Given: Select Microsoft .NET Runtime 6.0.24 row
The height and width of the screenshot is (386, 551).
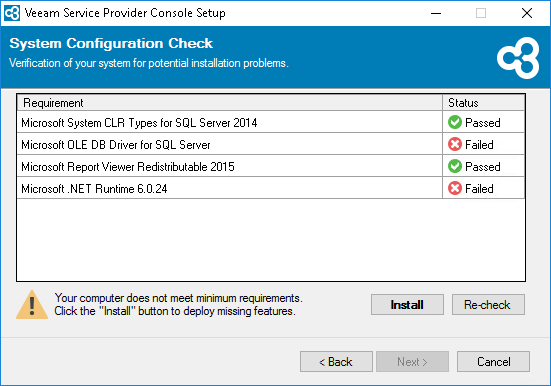Looking at the screenshot, I should [x=271, y=188].
